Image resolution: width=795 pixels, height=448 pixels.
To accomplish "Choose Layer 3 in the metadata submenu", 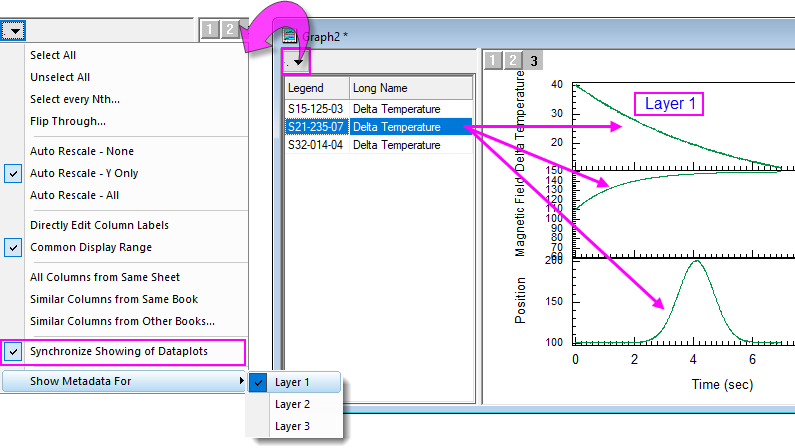I will point(293,426).
